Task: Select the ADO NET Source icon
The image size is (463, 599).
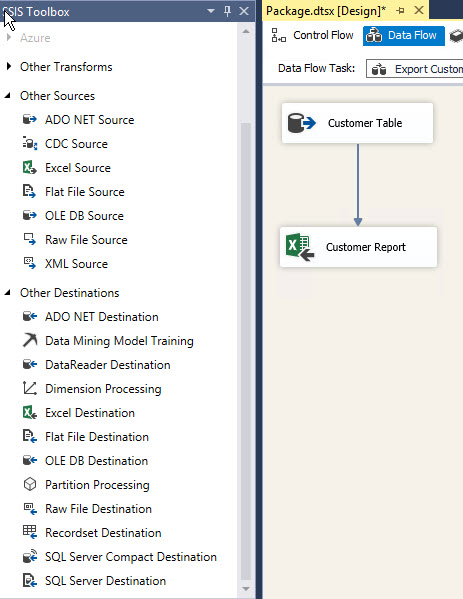Action: tap(29, 120)
